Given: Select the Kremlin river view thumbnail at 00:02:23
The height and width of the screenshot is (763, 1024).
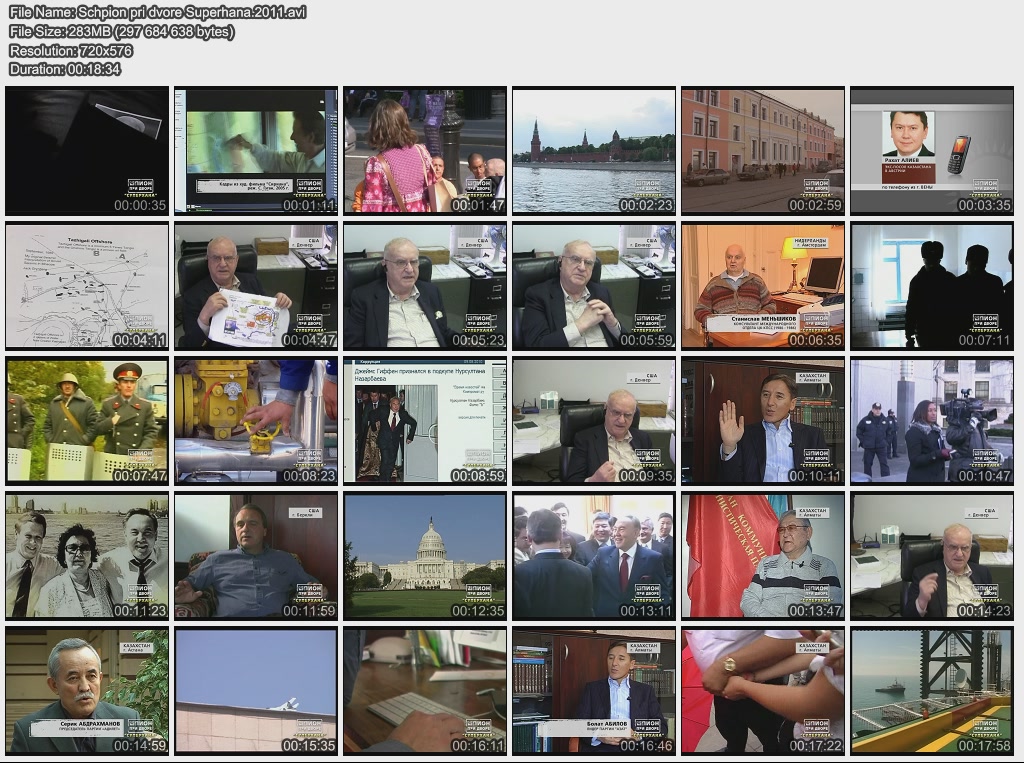Looking at the screenshot, I should coord(594,151).
